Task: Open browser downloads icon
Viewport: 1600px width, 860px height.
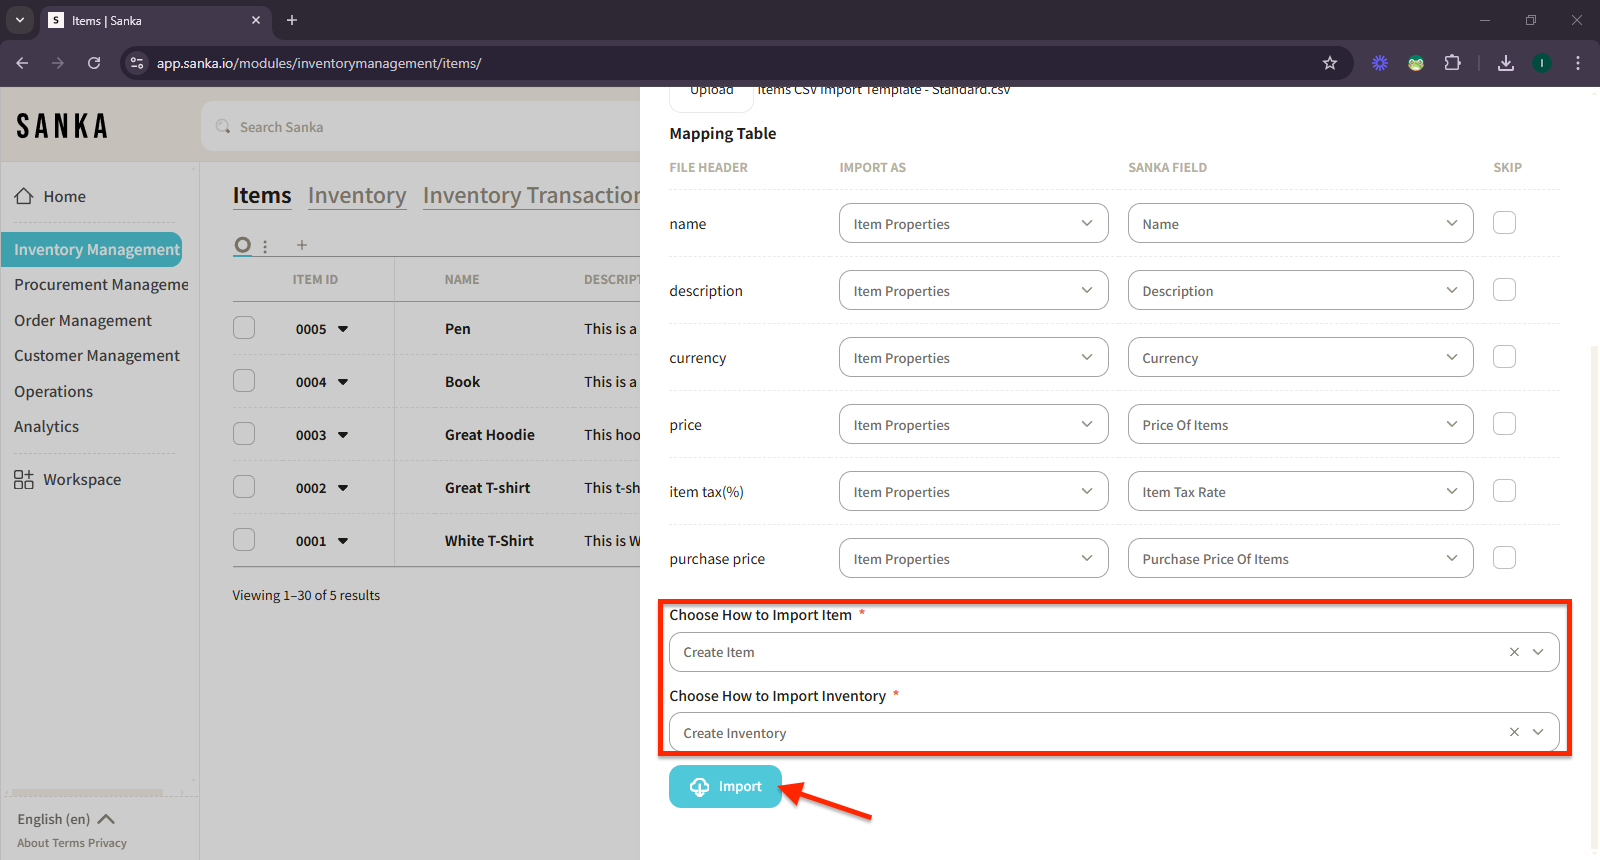Action: (1505, 63)
